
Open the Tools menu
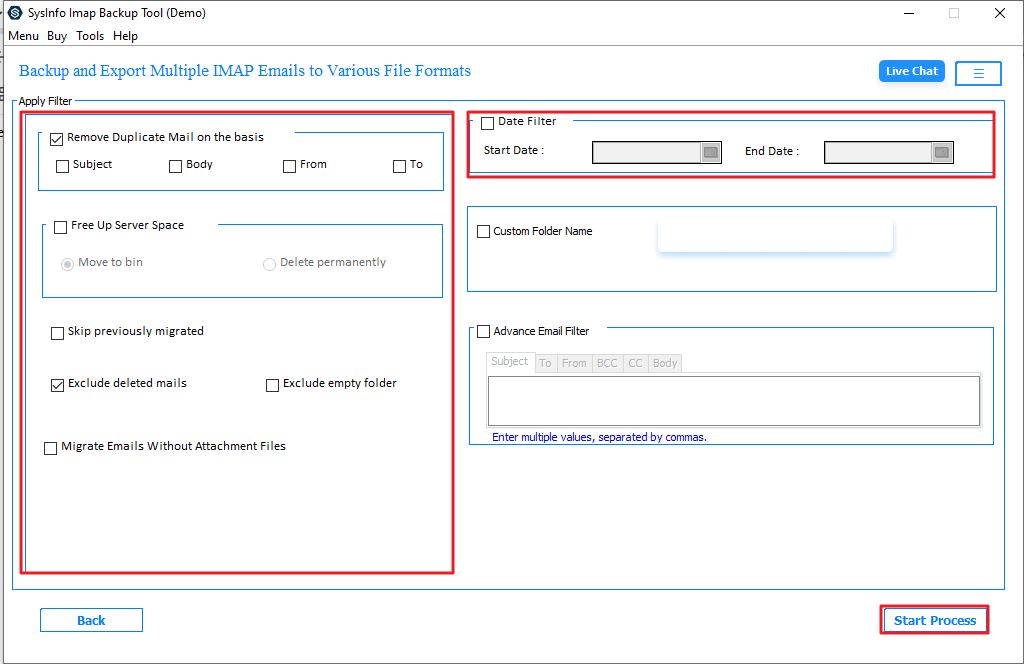pos(90,36)
